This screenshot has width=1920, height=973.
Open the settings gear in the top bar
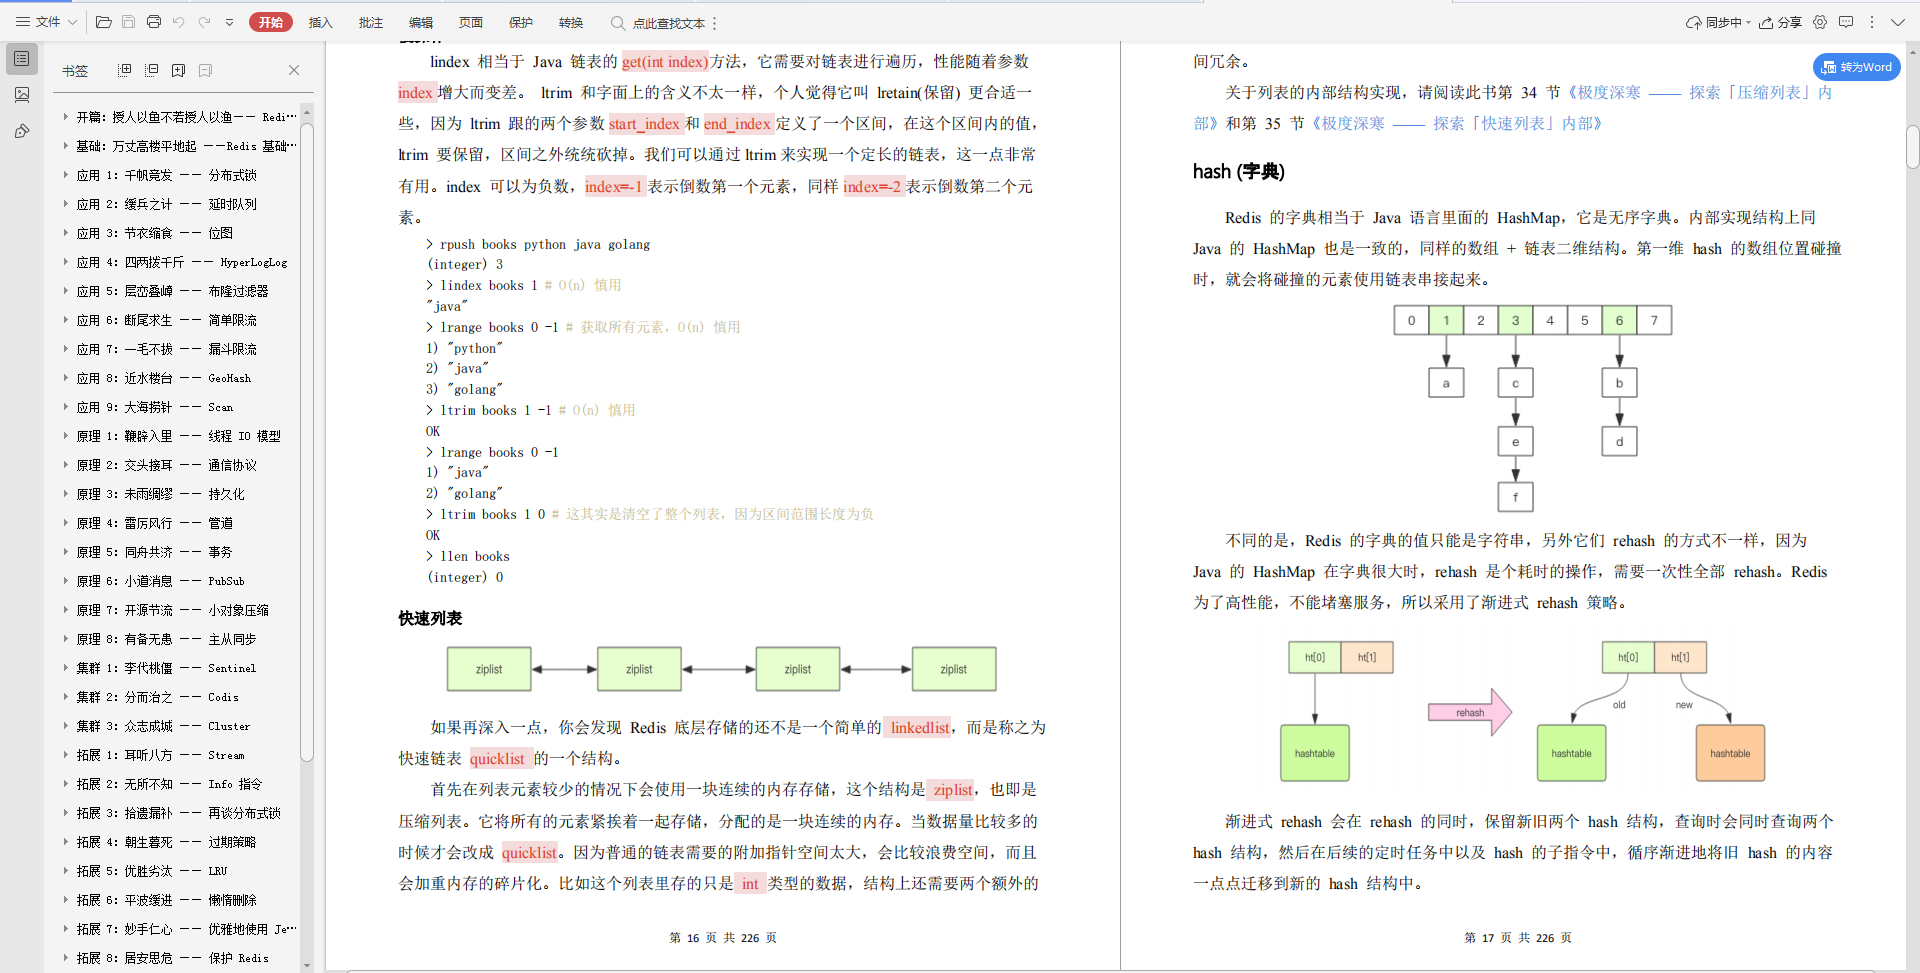(1820, 22)
